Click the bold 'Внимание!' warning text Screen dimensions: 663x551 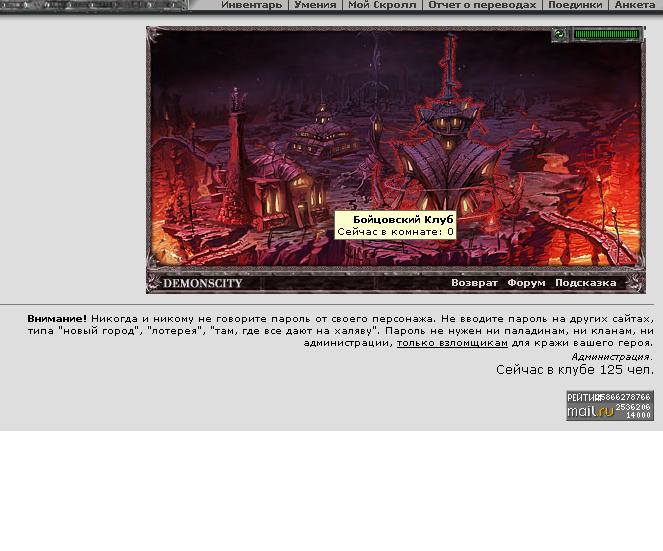pos(57,318)
